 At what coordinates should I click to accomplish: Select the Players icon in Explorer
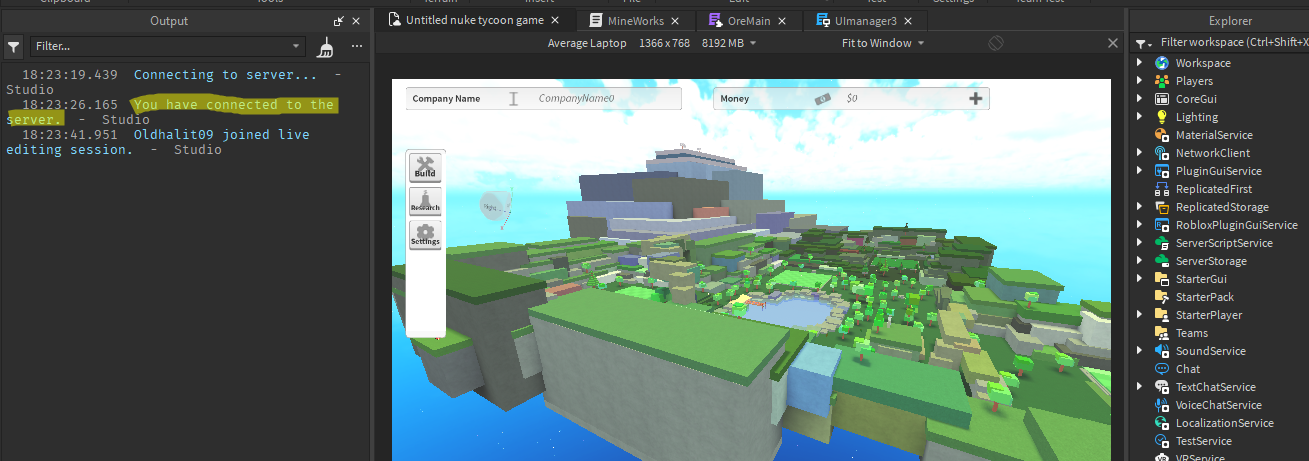click(x=1162, y=81)
